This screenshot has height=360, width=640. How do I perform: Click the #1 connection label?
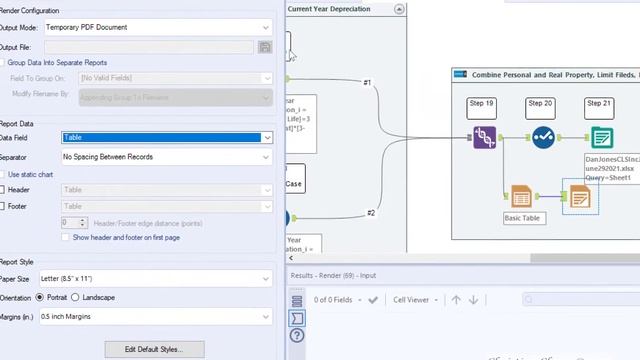point(367,82)
